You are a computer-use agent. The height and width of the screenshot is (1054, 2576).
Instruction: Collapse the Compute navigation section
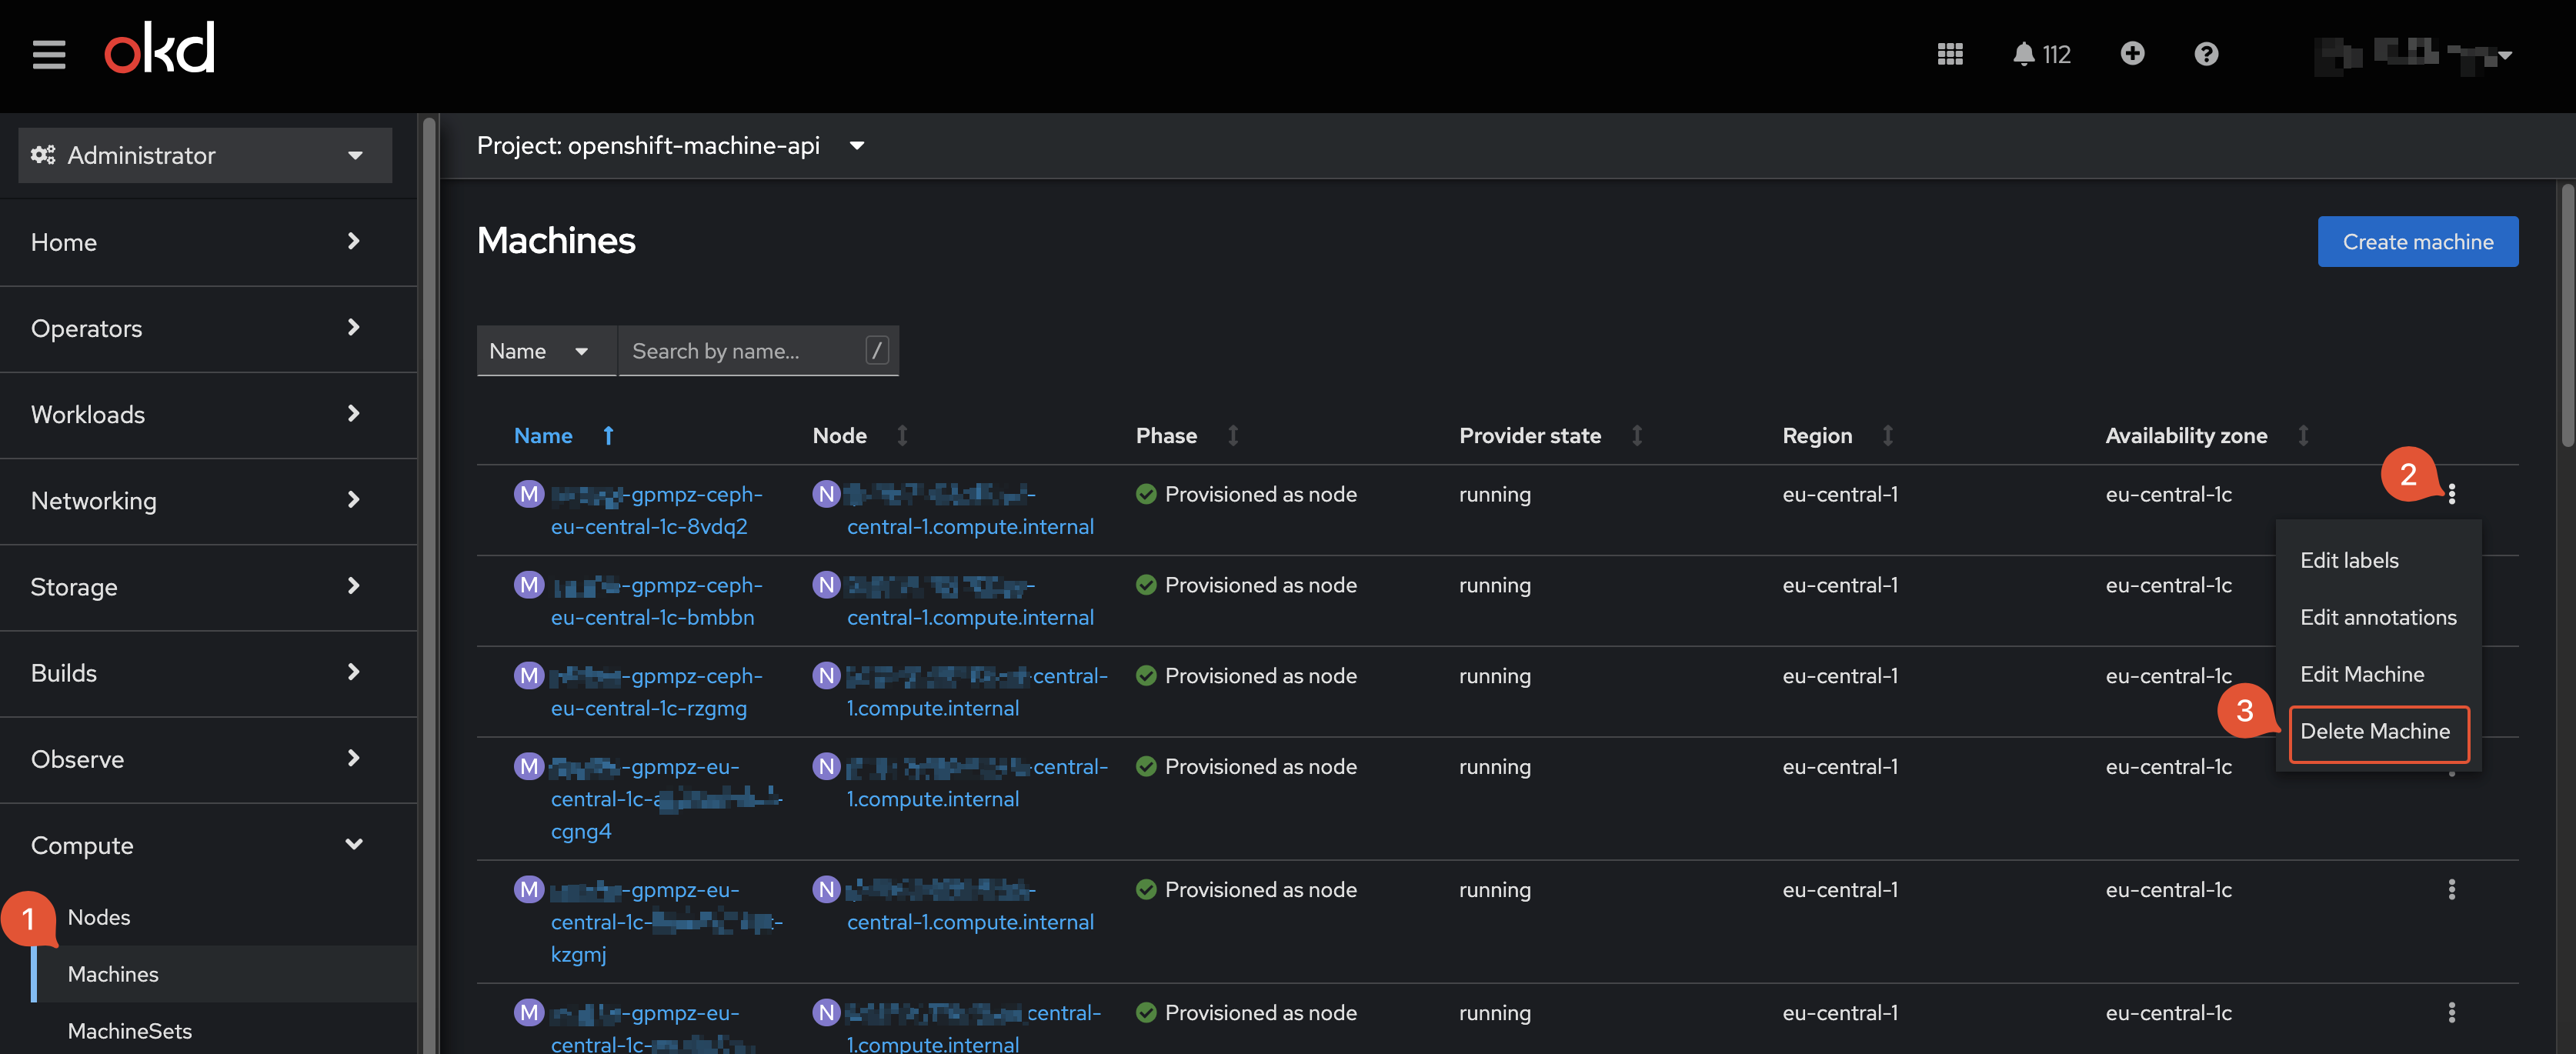[x=208, y=844]
